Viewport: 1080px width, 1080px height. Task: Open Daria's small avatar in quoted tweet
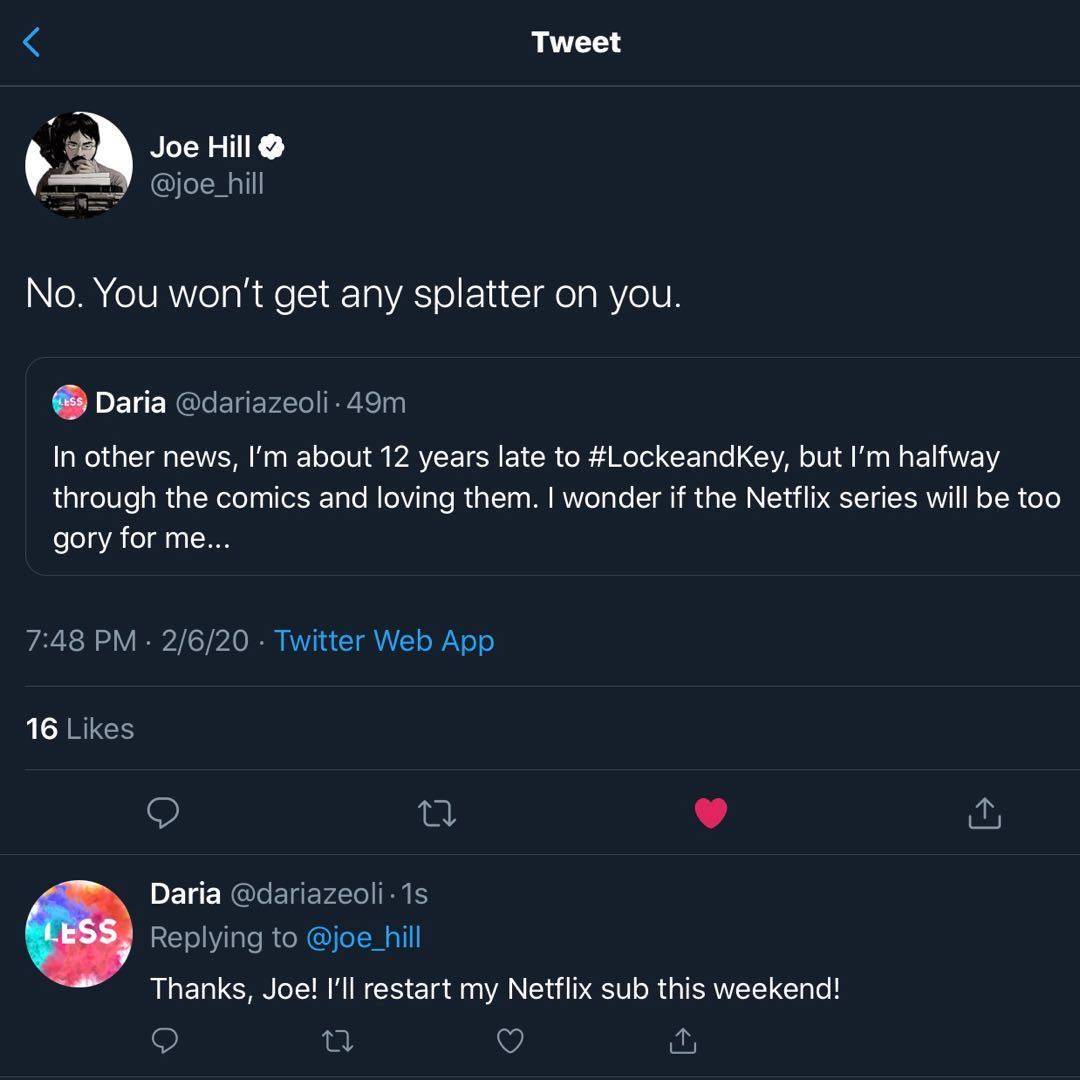coord(70,403)
